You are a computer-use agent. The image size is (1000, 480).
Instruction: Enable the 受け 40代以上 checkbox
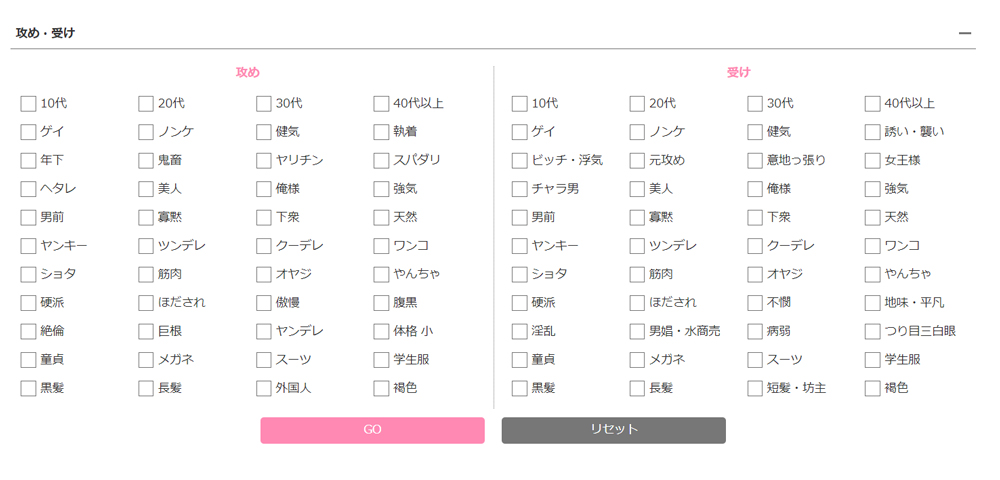873,103
